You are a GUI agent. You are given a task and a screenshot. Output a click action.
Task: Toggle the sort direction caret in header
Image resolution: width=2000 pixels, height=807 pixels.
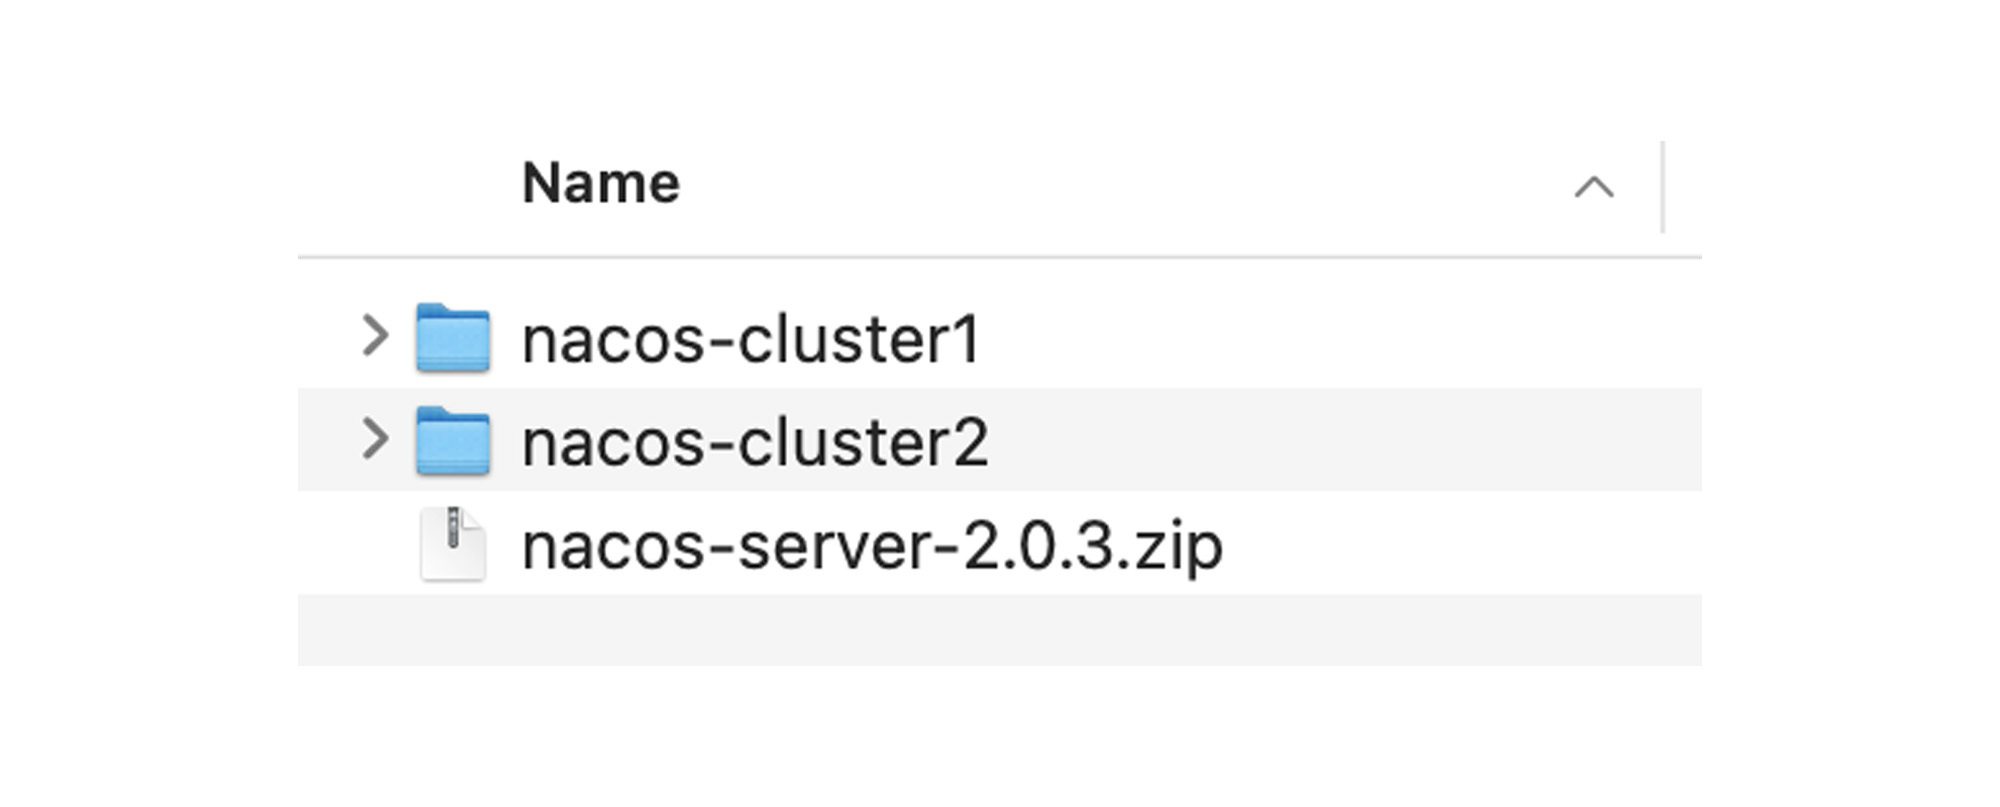(1593, 187)
